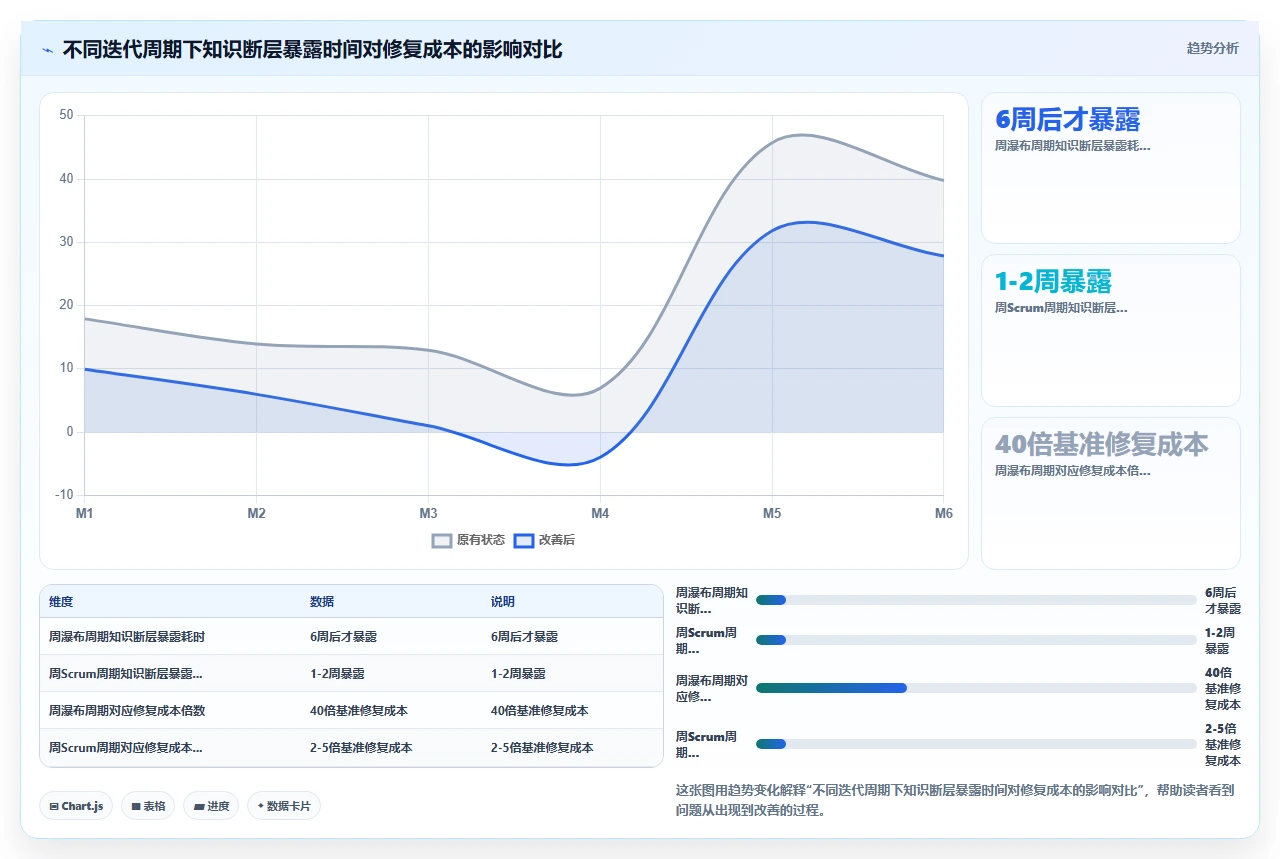
Task: Select the 表格 tag chip
Action: coord(148,806)
